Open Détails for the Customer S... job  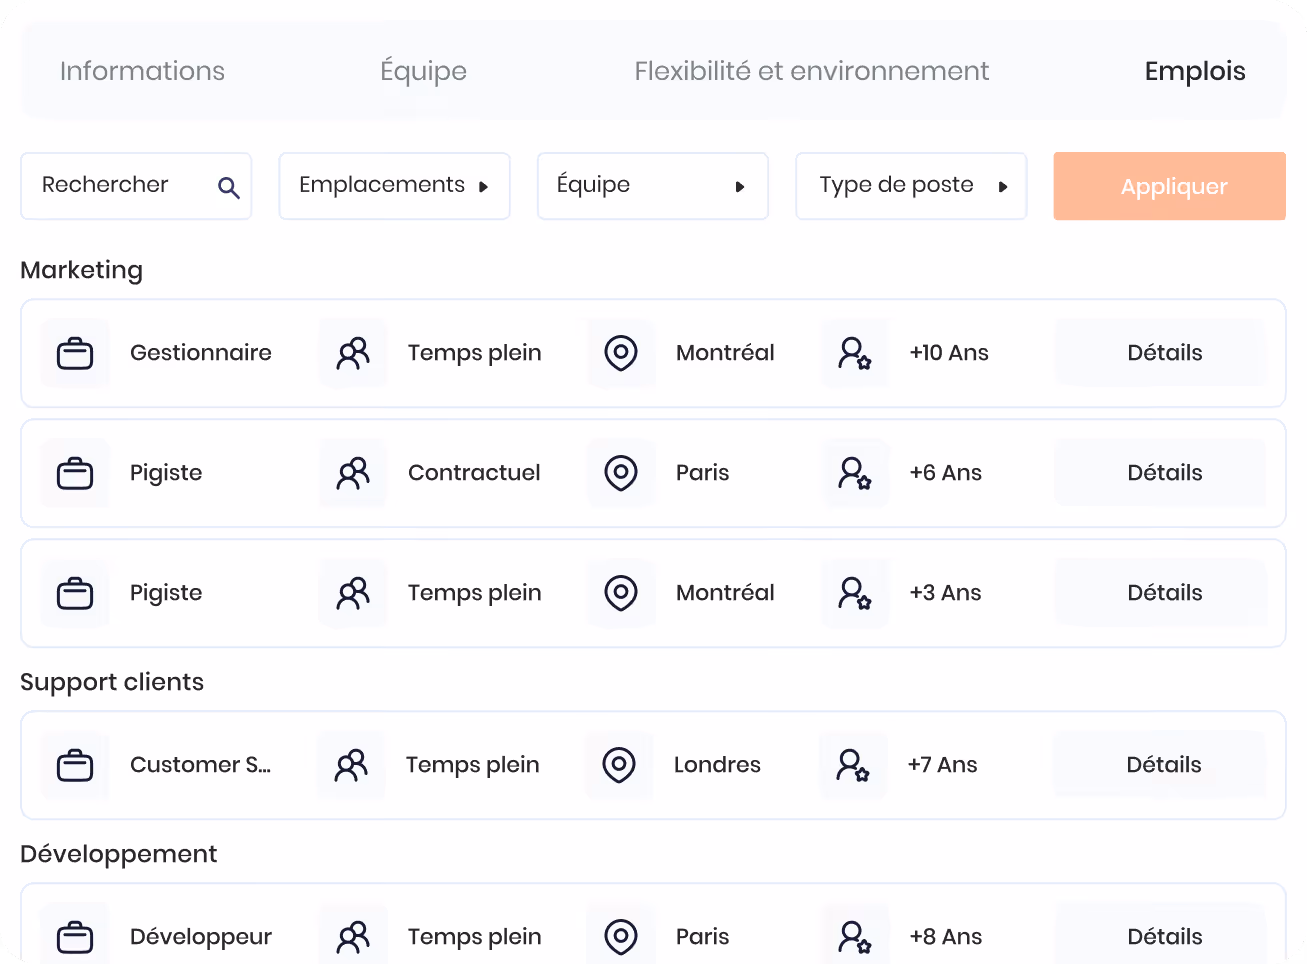1160,764
